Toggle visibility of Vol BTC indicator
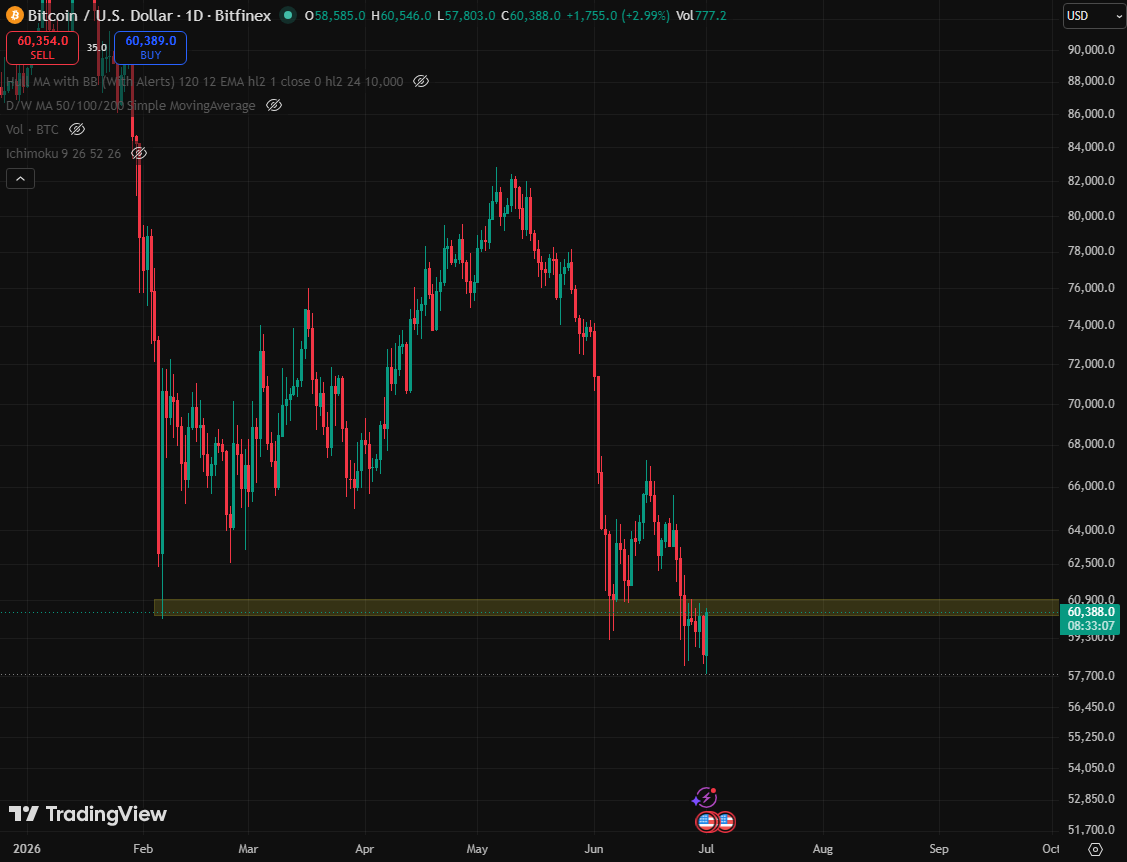 [77, 129]
